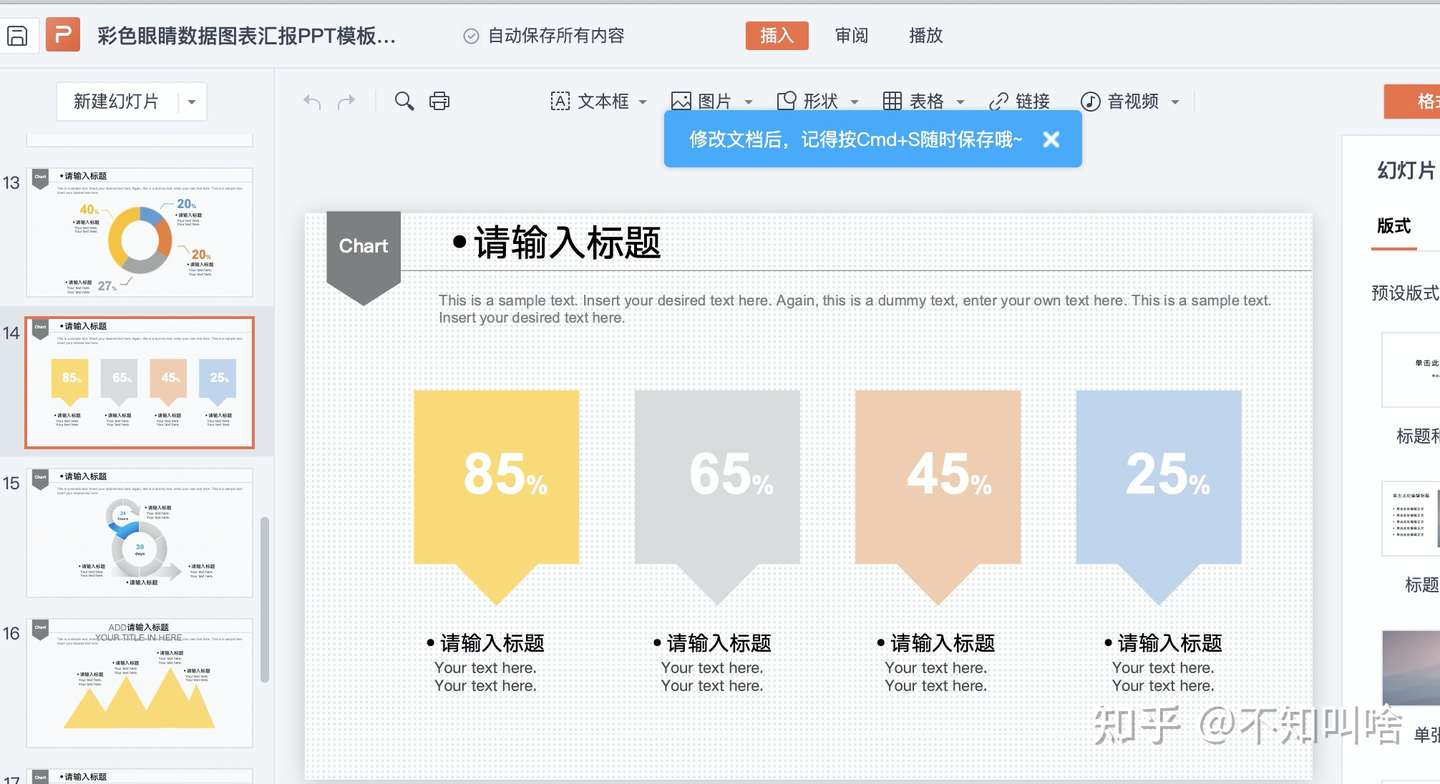This screenshot has width=1440, height=784.
Task: Expand the table dropdown arrow
Action: [960, 102]
